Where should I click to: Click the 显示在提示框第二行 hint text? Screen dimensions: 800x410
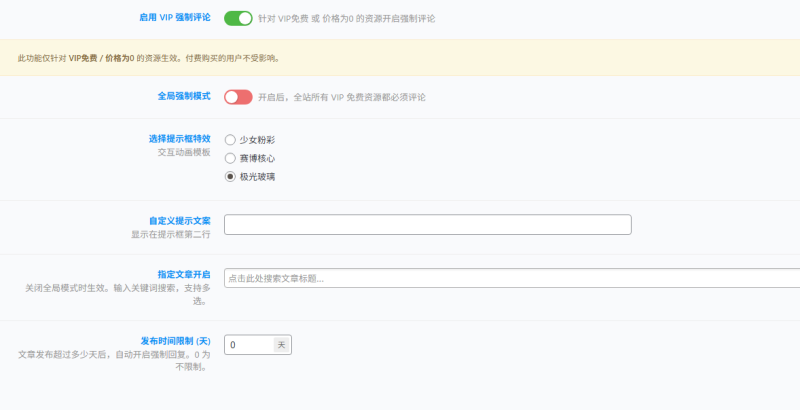pos(170,235)
